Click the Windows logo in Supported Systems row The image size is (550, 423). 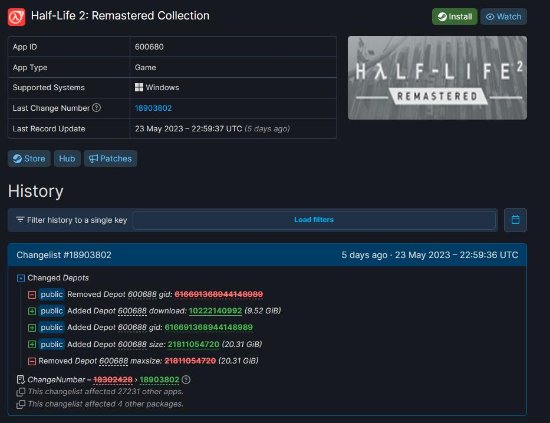[x=139, y=87]
